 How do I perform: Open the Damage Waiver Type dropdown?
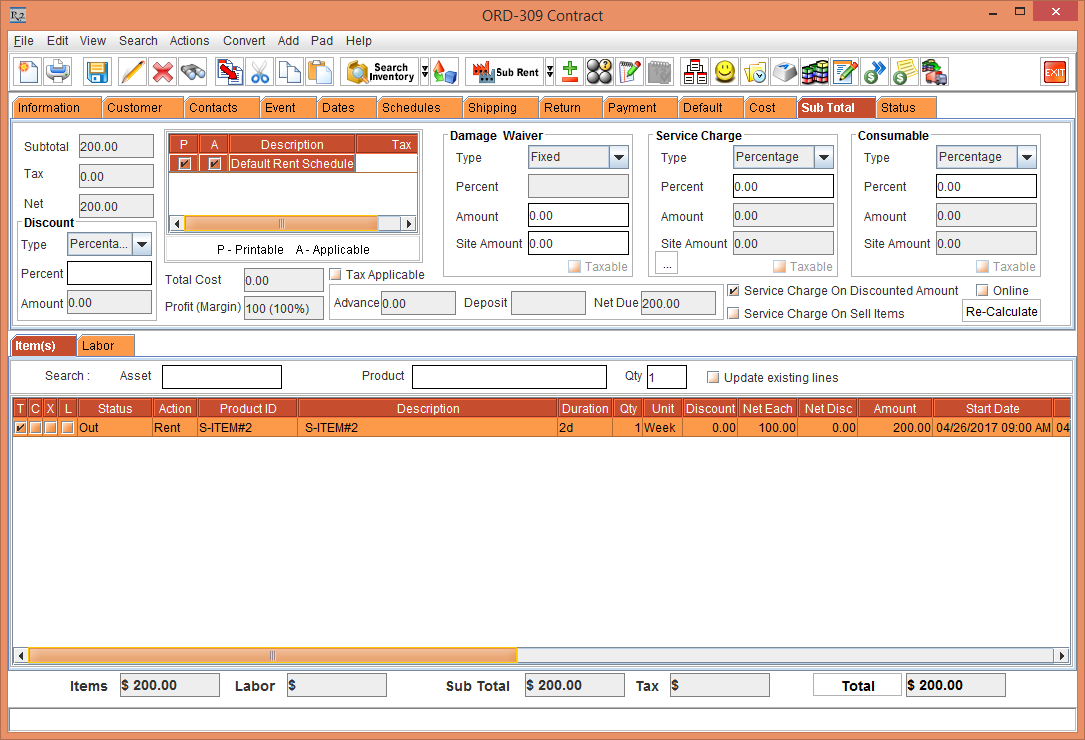(618, 157)
